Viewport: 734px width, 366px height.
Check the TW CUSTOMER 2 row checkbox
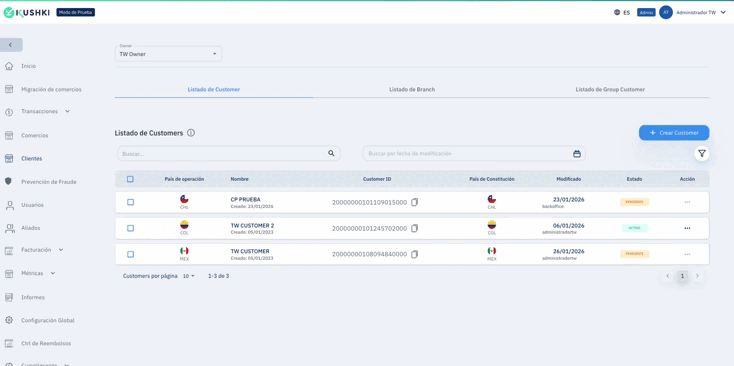131,228
